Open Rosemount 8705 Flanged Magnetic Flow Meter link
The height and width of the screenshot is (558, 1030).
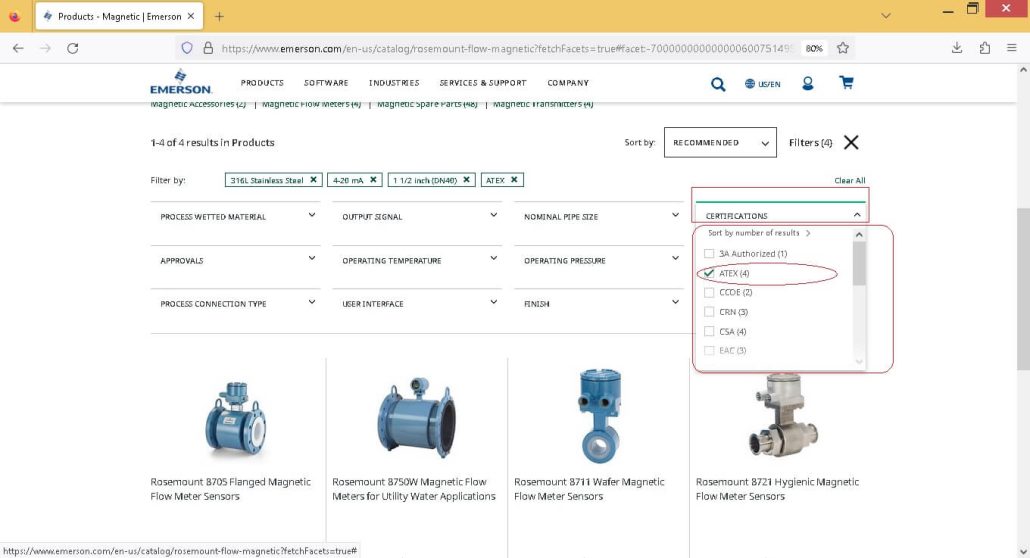231,489
